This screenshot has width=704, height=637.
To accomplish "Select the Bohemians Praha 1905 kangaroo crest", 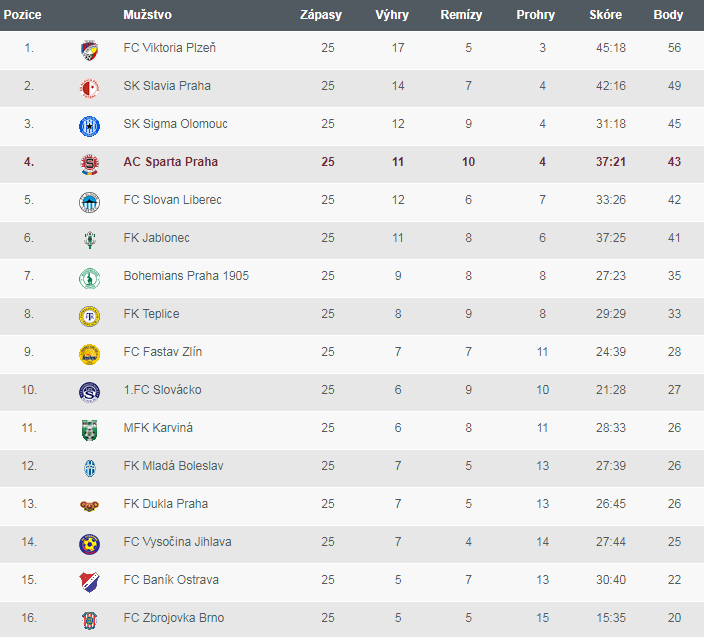I will coord(89,278).
